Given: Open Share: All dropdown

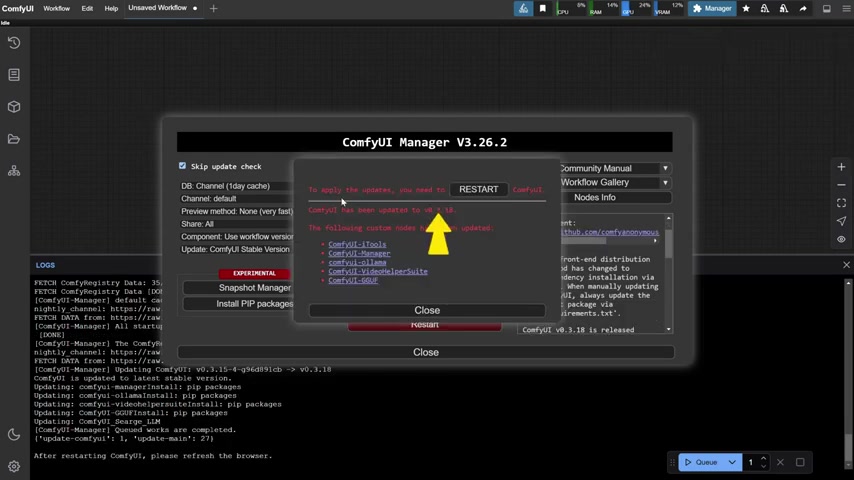Looking at the screenshot, I should point(236,224).
